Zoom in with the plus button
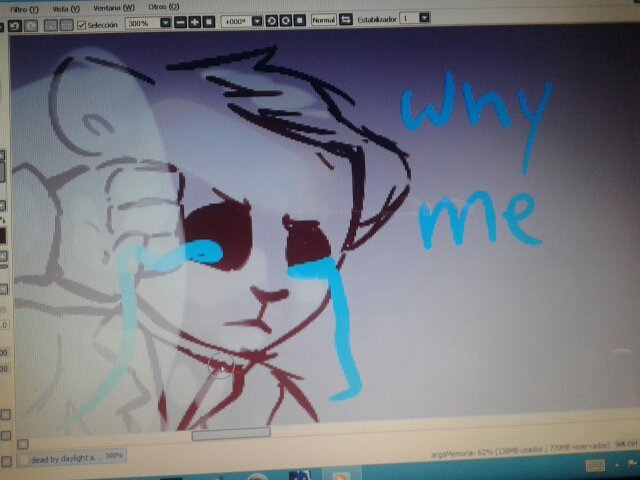Screen dimensions: 640x480 pos(194,21)
